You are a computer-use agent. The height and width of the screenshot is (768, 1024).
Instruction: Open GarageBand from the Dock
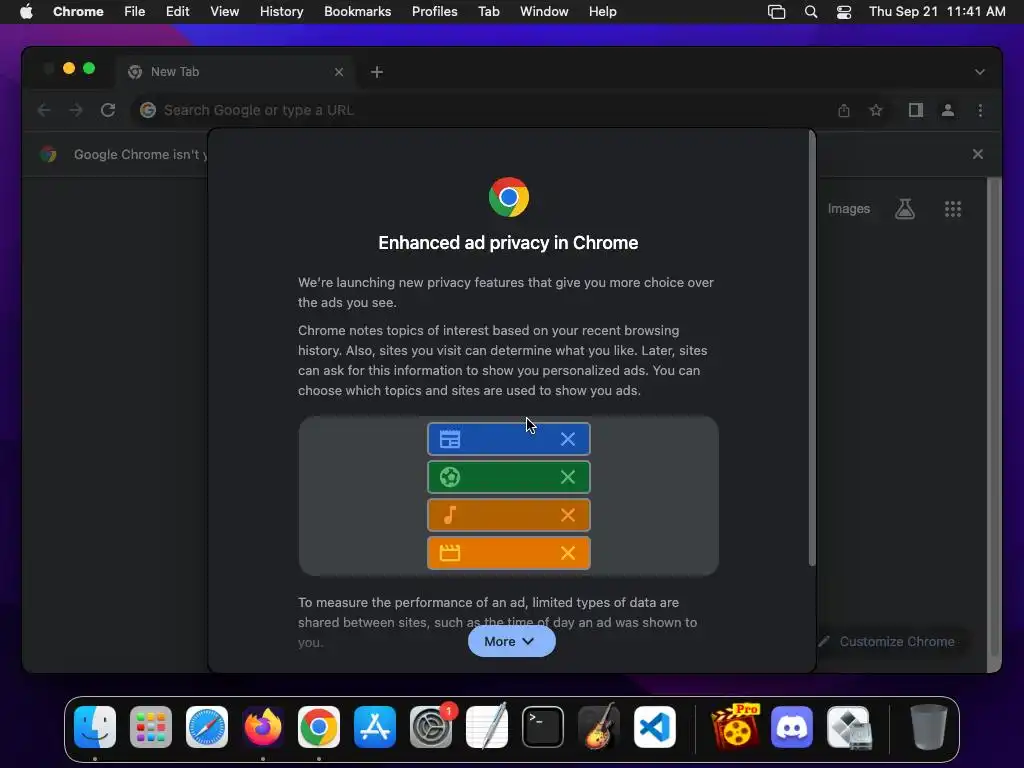[599, 727]
